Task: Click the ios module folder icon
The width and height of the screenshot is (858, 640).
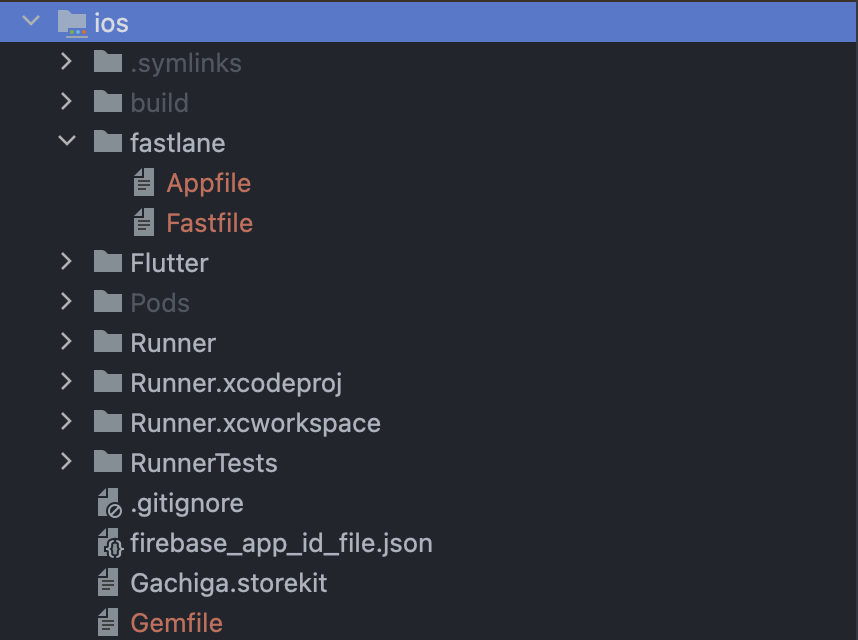Action: [72, 24]
